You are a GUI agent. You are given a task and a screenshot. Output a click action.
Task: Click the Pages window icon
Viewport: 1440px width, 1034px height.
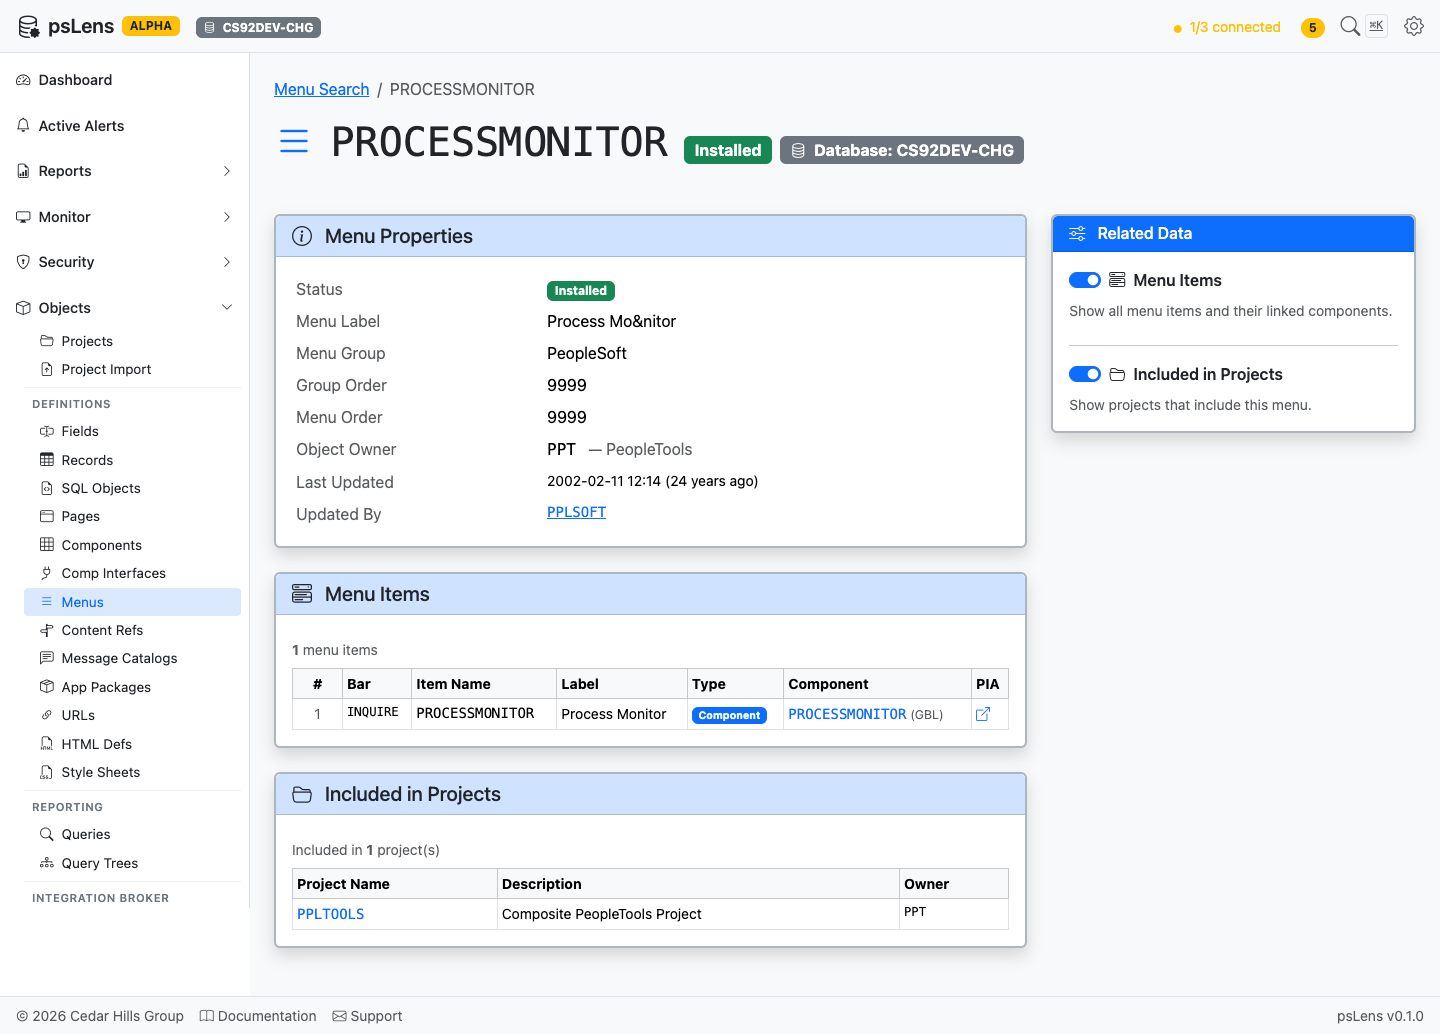47,516
